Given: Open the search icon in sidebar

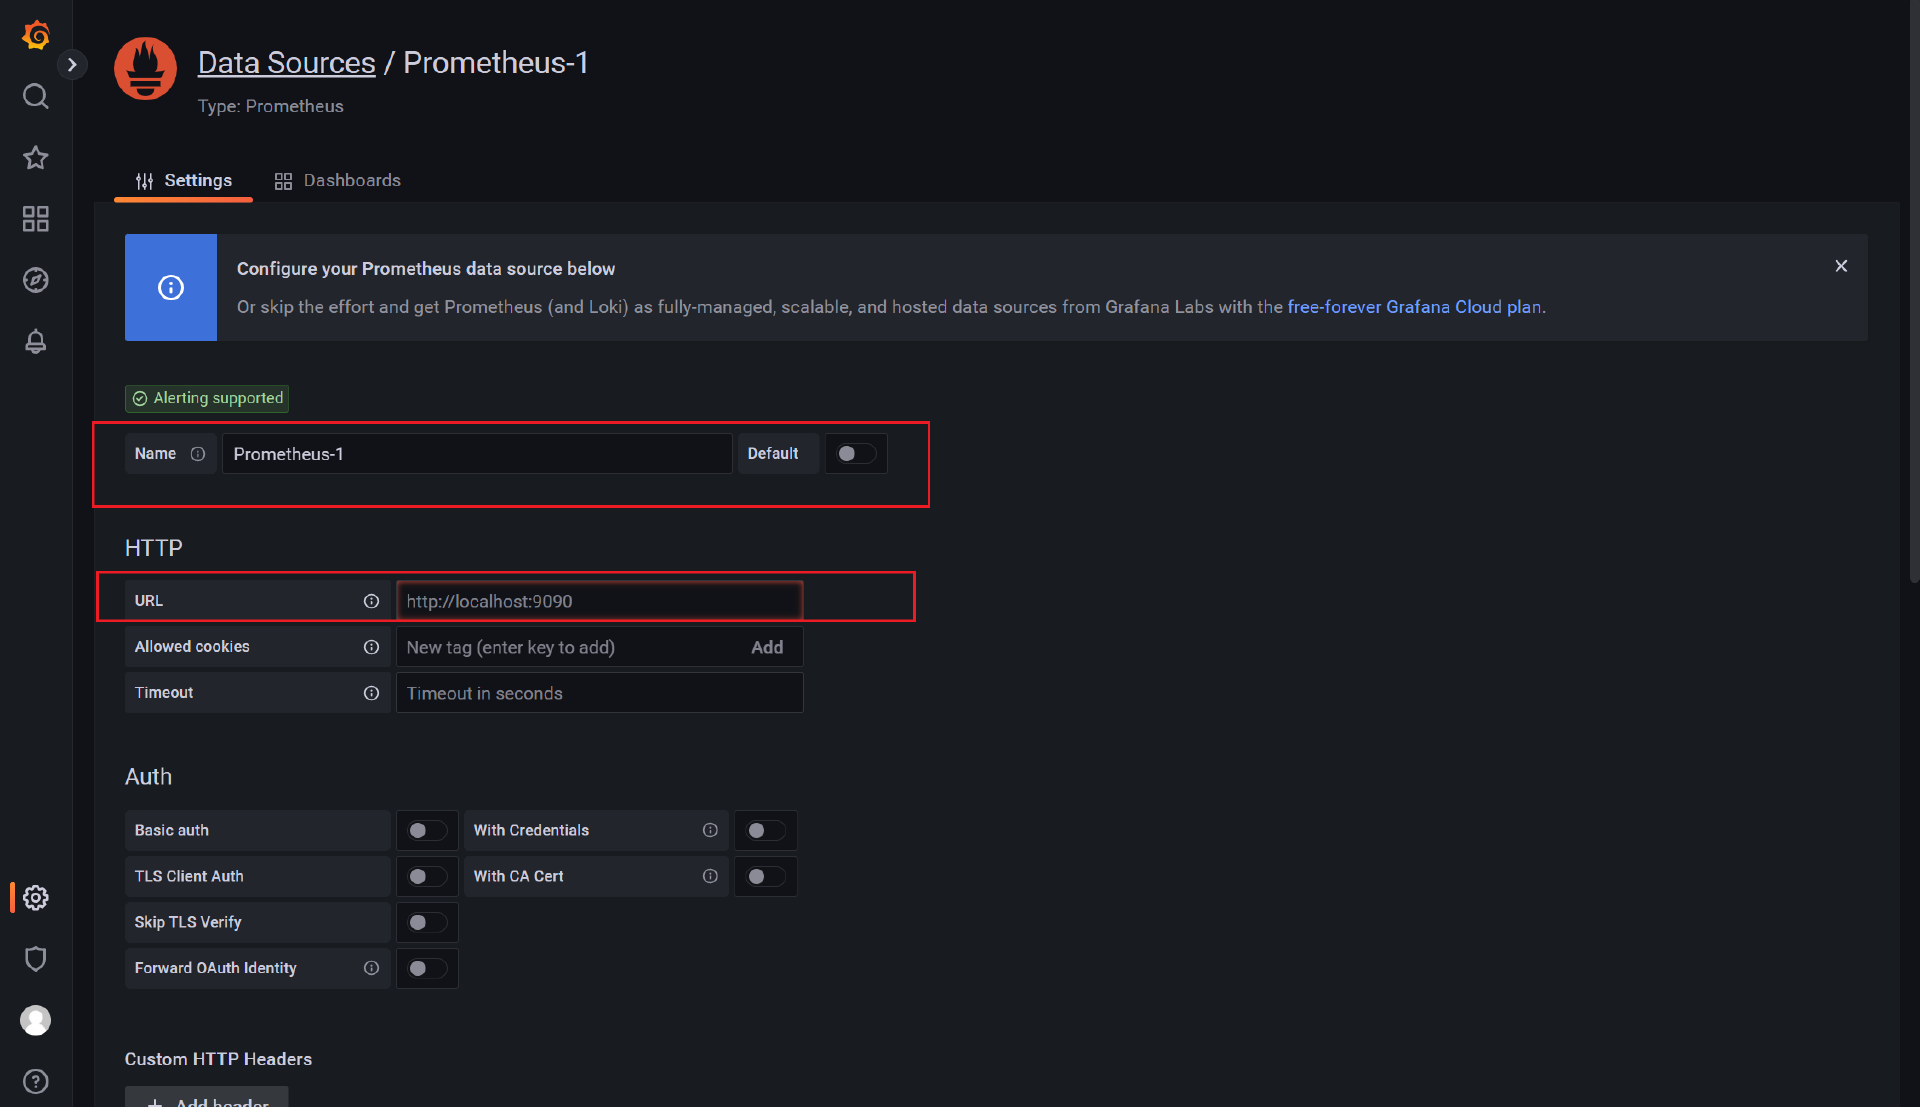Looking at the screenshot, I should [x=36, y=96].
